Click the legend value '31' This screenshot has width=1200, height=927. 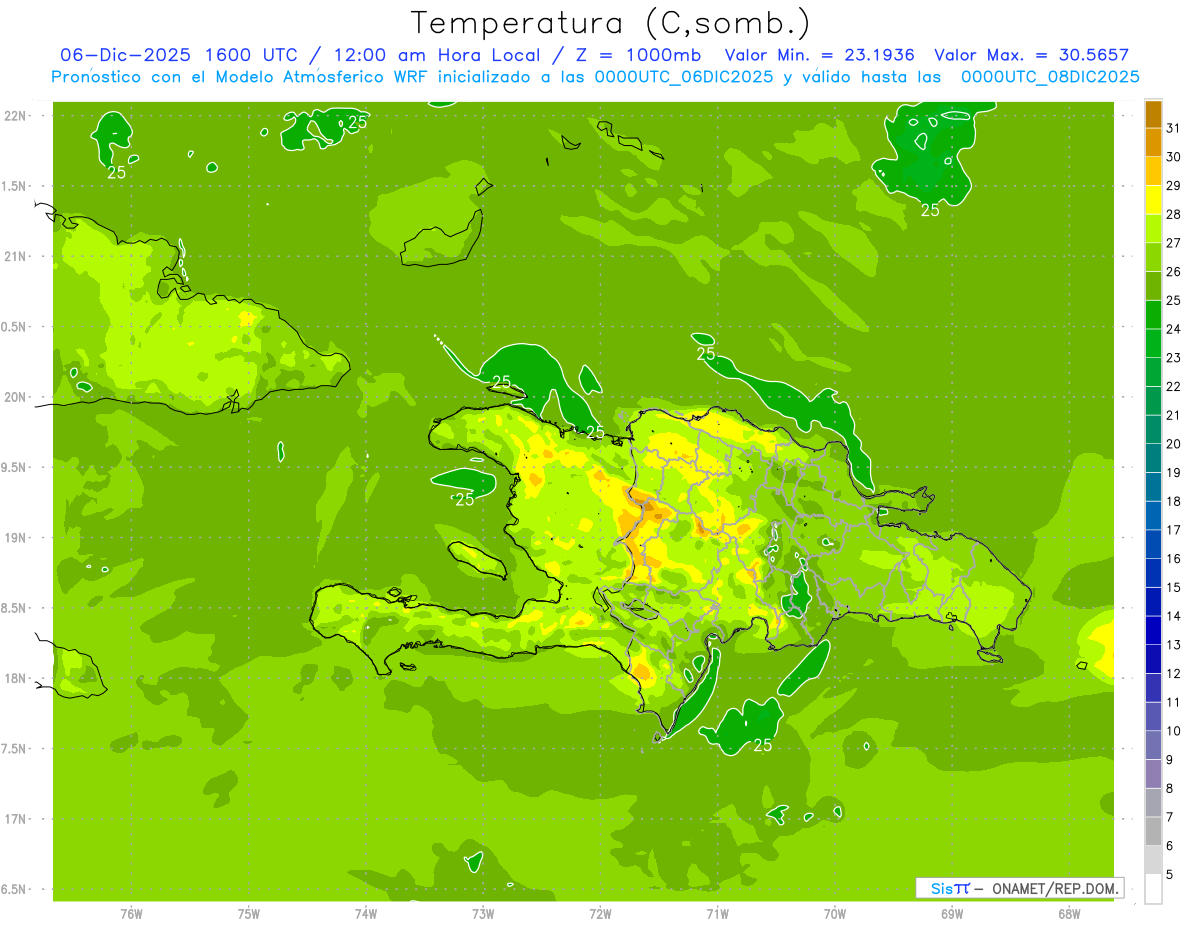tap(1174, 128)
